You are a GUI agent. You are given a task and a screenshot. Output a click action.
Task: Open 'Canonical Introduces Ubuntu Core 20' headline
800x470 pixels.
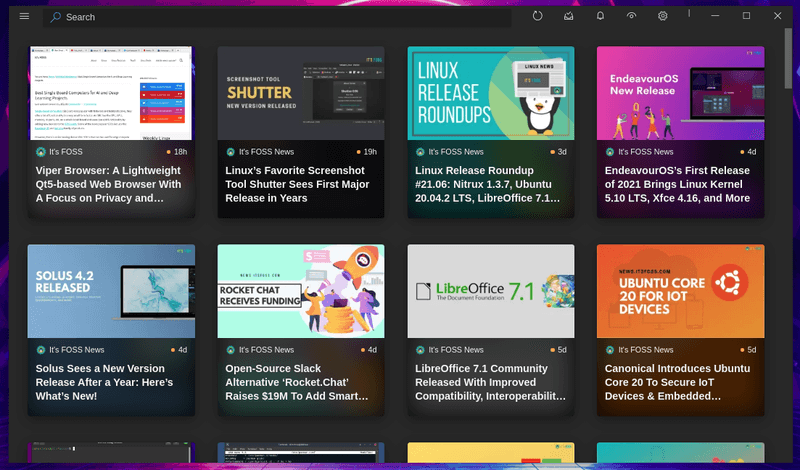click(677, 382)
